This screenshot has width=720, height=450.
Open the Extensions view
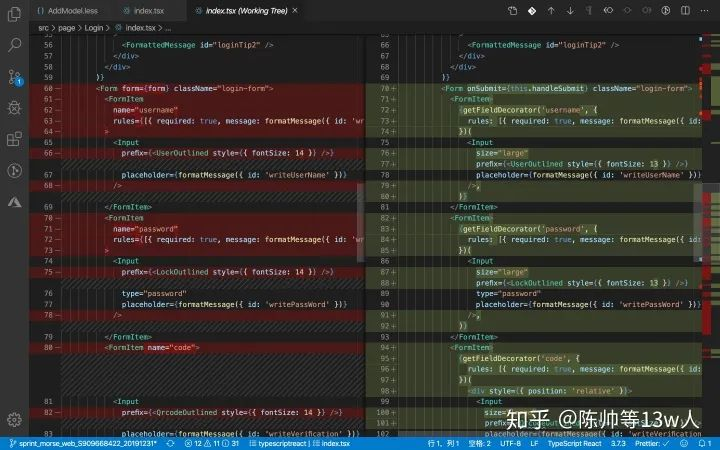[x=14, y=139]
